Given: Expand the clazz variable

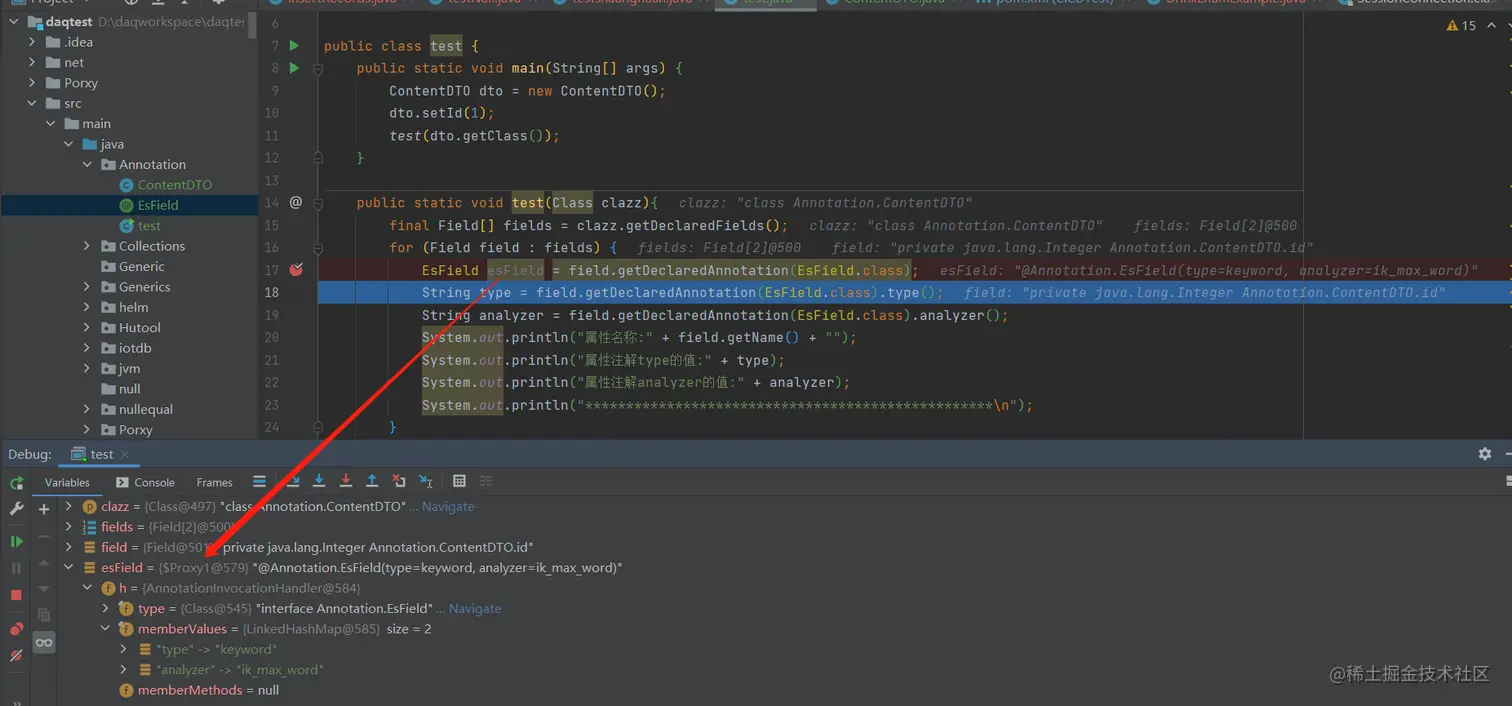Looking at the screenshot, I should coord(68,507).
